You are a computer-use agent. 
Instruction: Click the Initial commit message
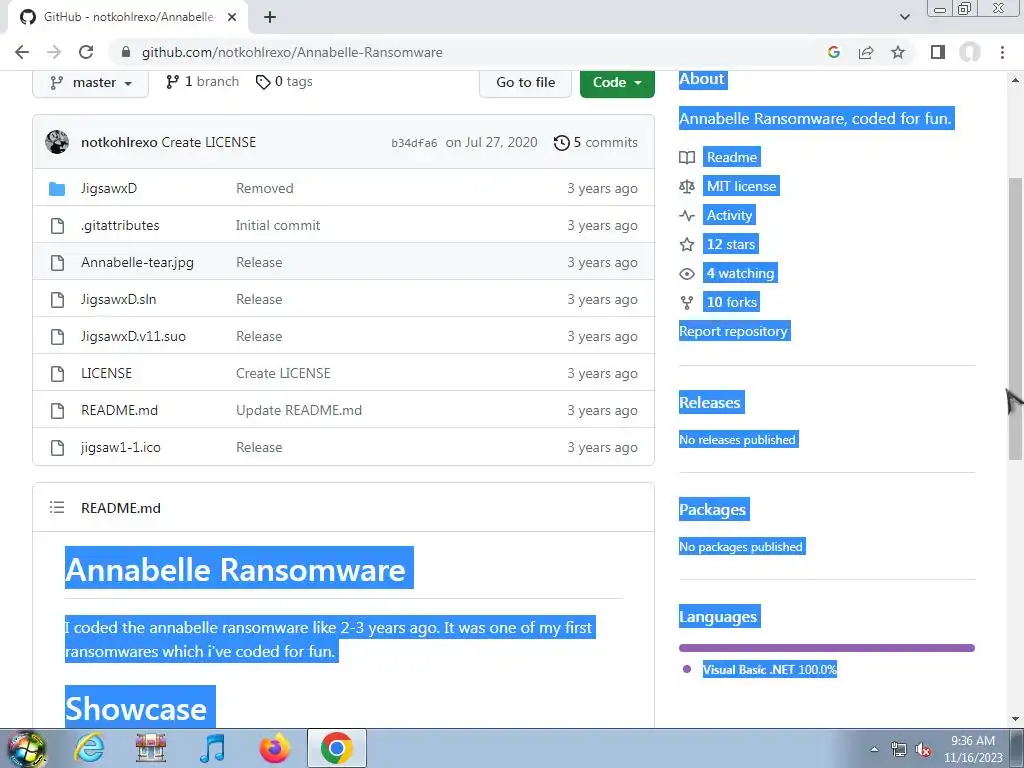(x=278, y=225)
